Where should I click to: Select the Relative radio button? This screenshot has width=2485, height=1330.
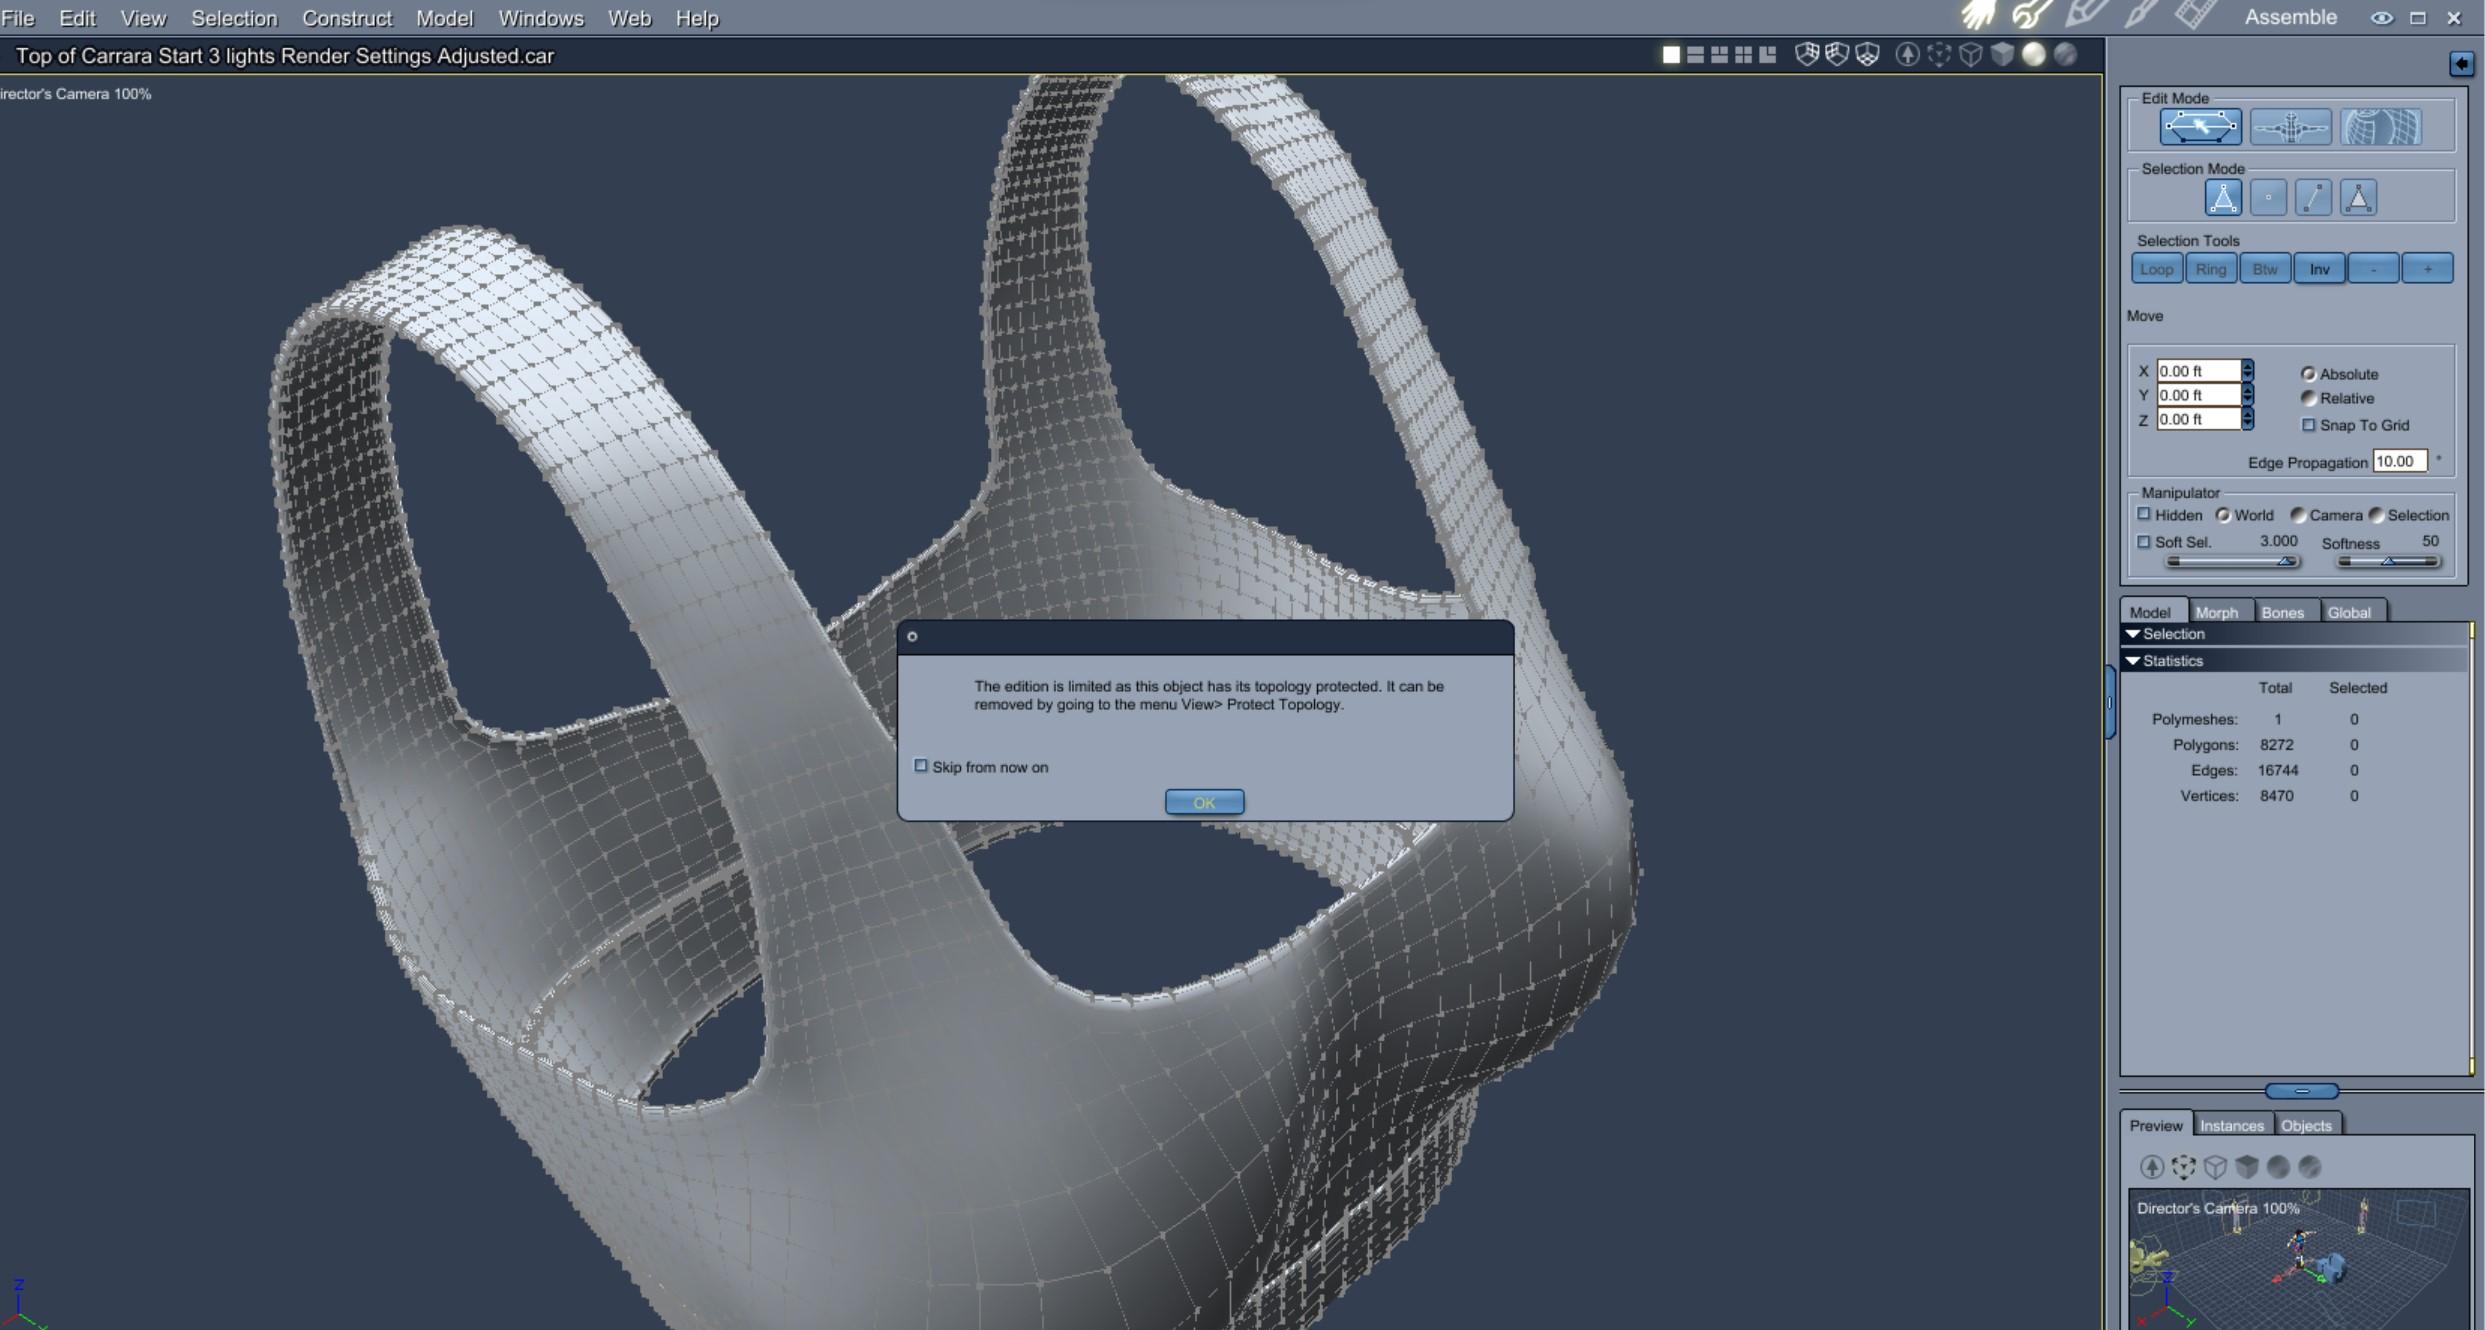click(2308, 398)
